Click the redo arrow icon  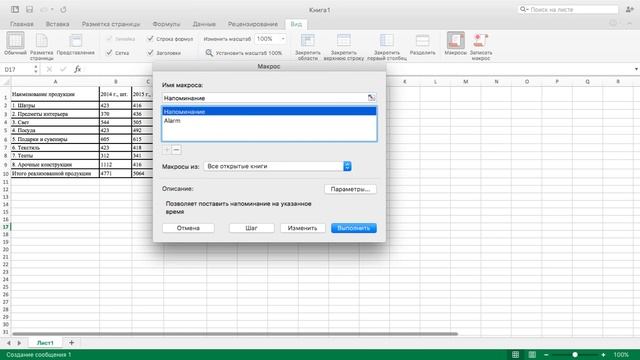point(63,9)
